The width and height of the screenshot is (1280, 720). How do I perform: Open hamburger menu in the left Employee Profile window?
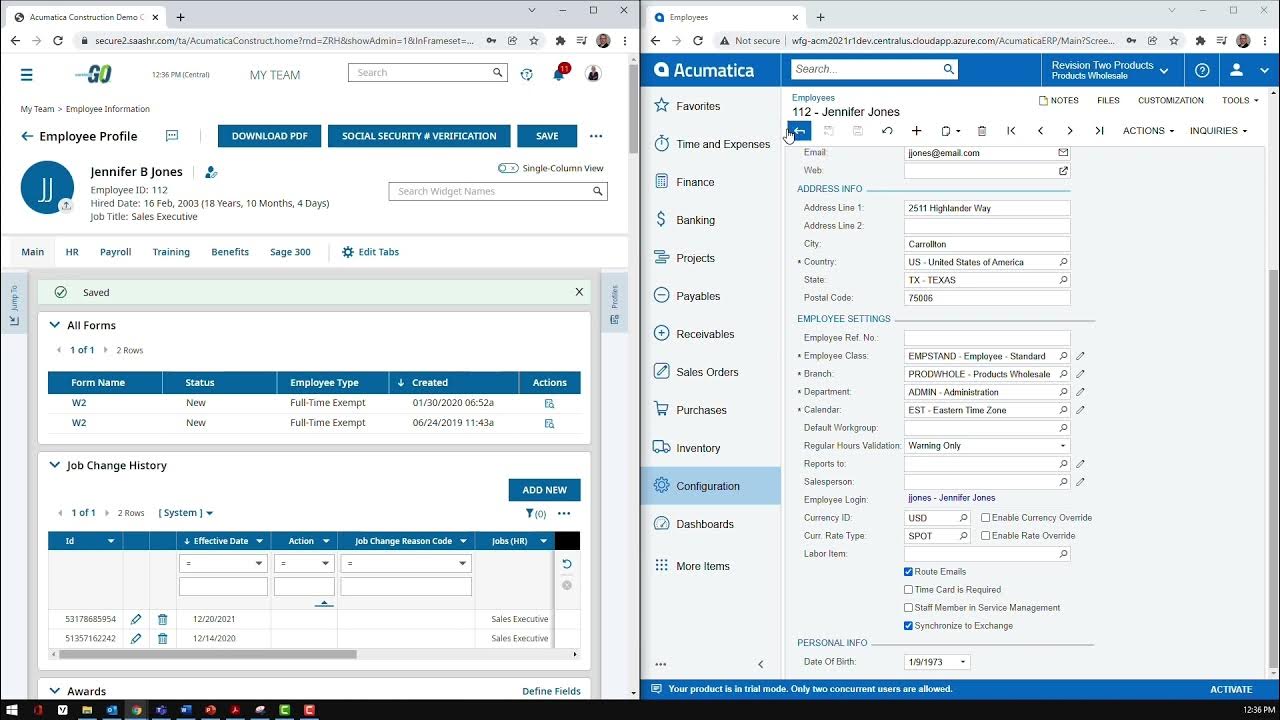pos(26,75)
